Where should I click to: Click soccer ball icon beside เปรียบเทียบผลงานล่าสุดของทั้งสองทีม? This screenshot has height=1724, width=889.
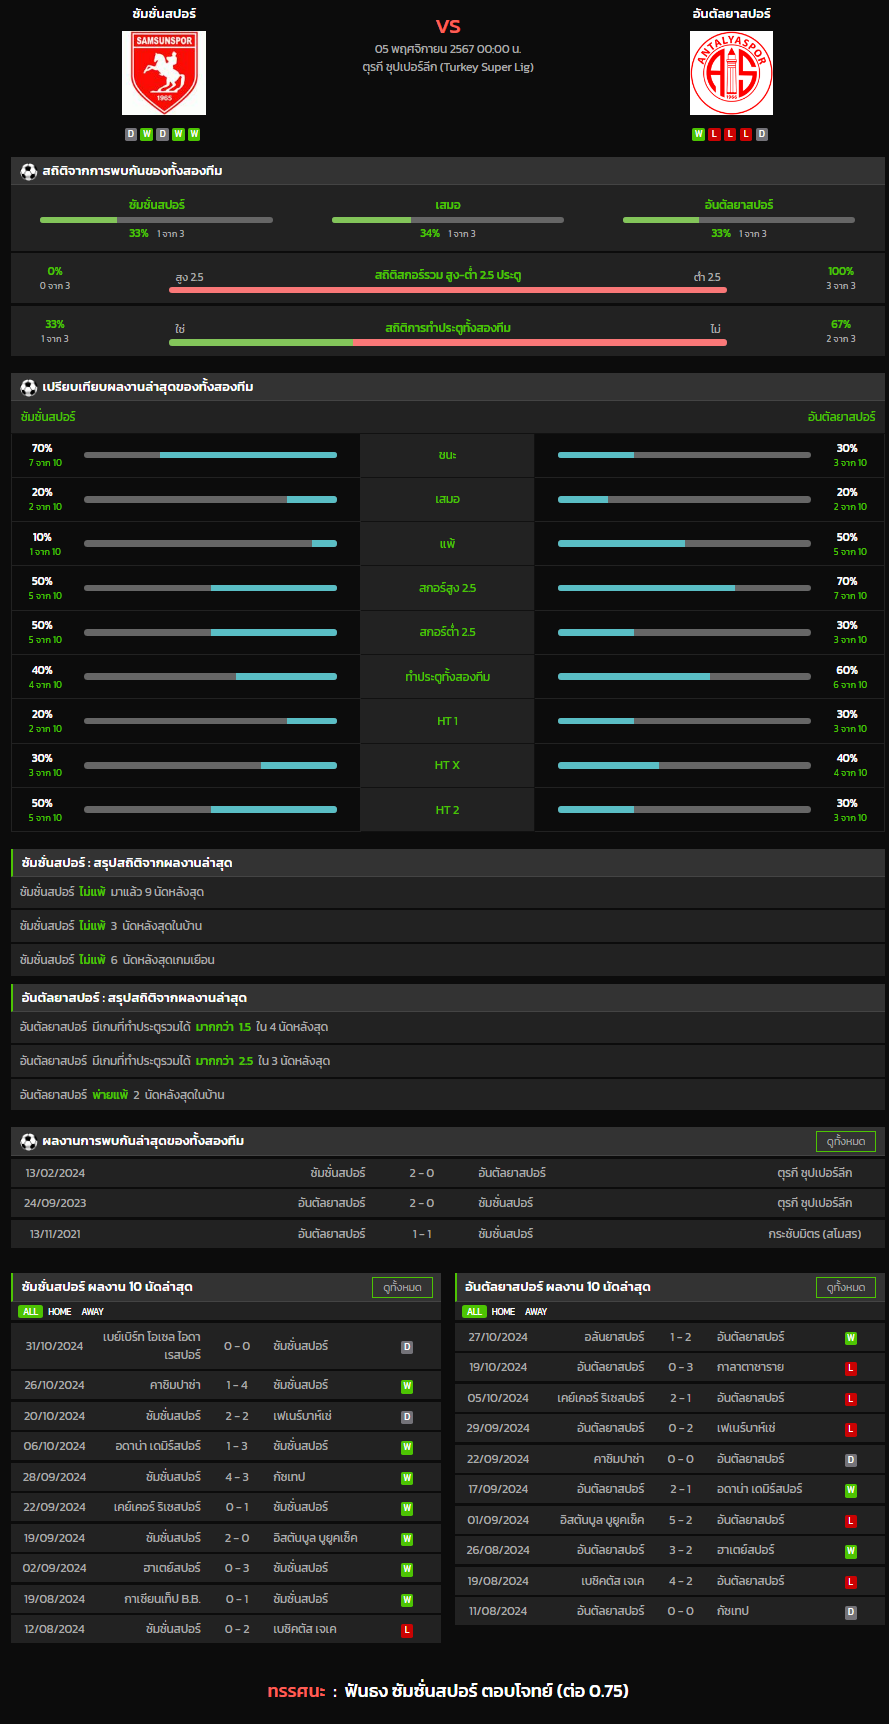click(x=28, y=387)
